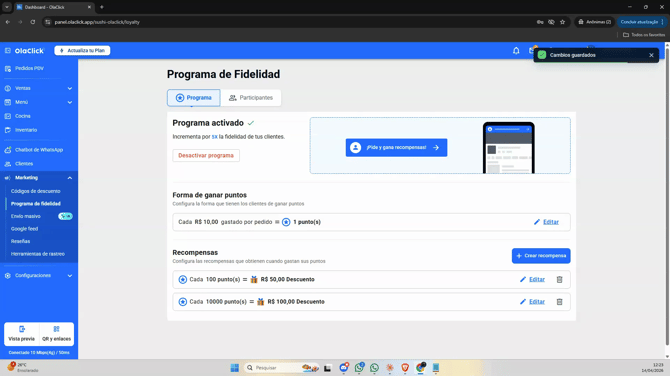Click the Cambios guardados green check icon

pyautogui.click(x=542, y=55)
